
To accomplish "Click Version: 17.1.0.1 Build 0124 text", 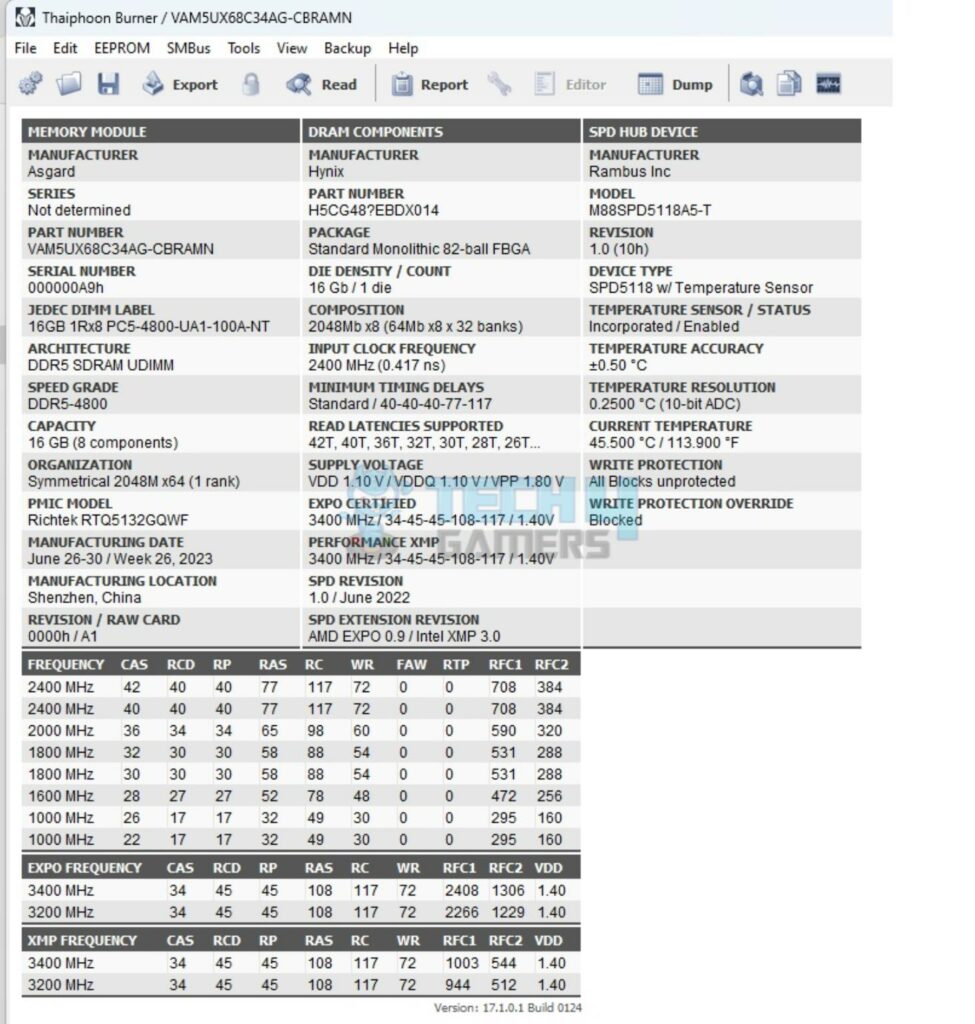I will [x=507, y=1008].
